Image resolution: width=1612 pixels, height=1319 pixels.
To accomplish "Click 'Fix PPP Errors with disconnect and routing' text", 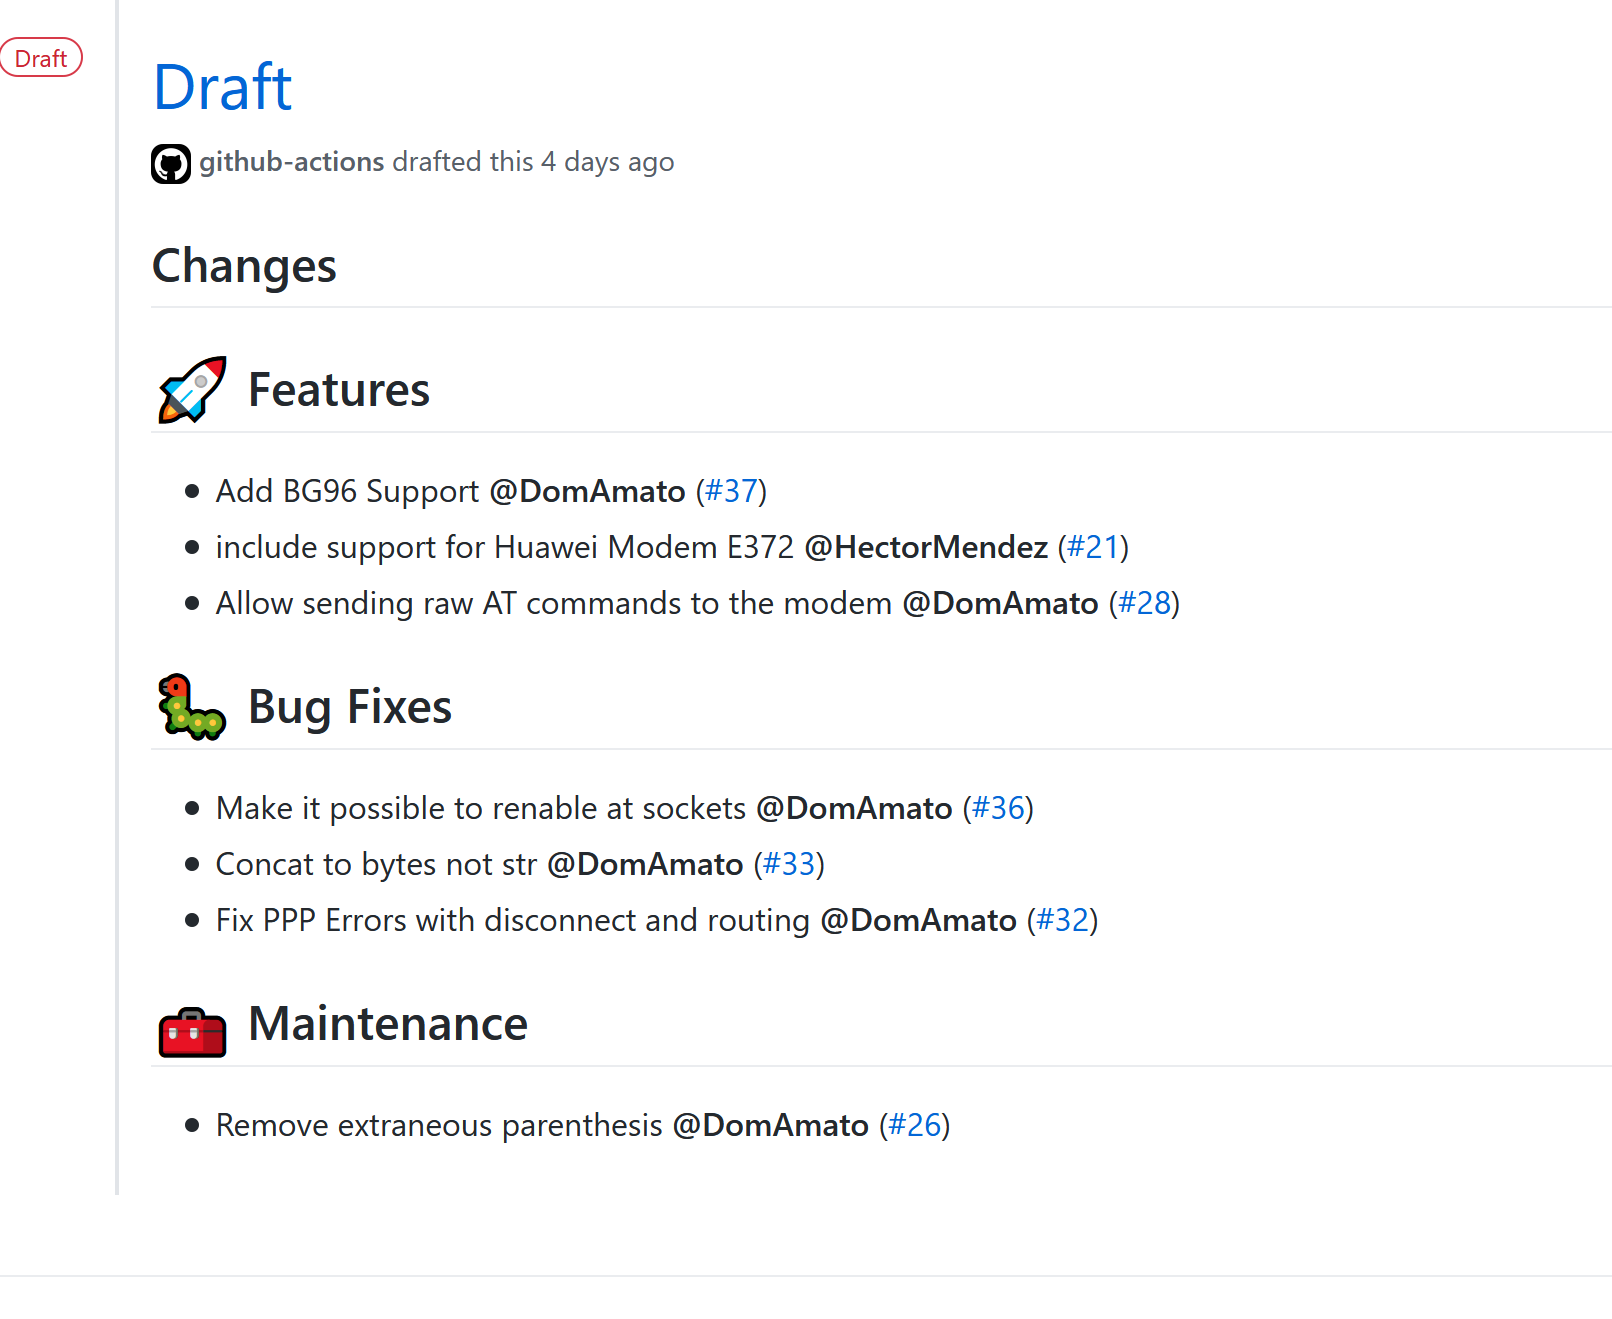I will (x=513, y=920).
